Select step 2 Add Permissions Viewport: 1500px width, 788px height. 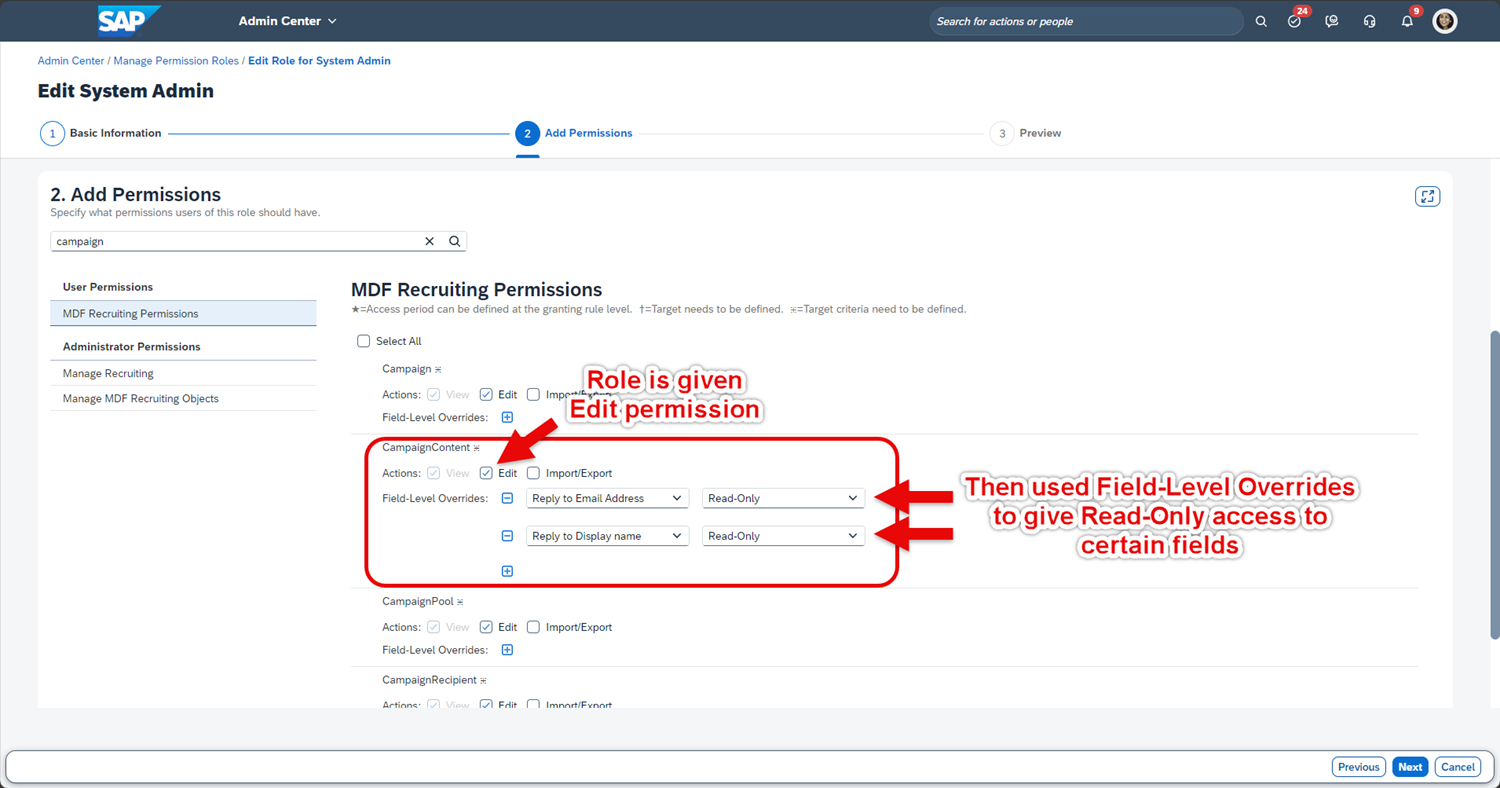575,133
